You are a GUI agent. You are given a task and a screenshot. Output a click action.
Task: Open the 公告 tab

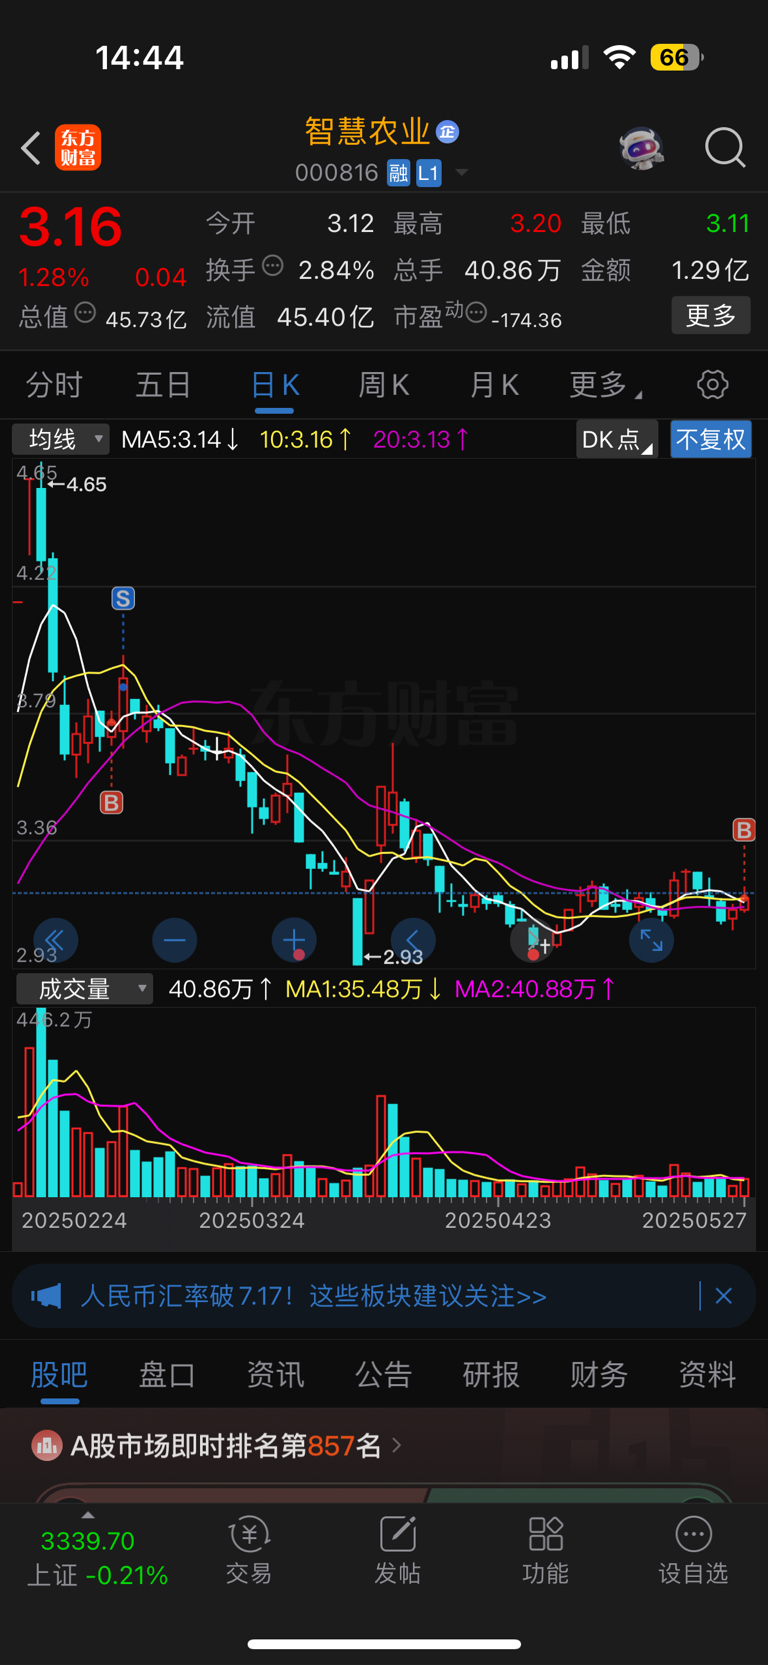coord(383,1375)
